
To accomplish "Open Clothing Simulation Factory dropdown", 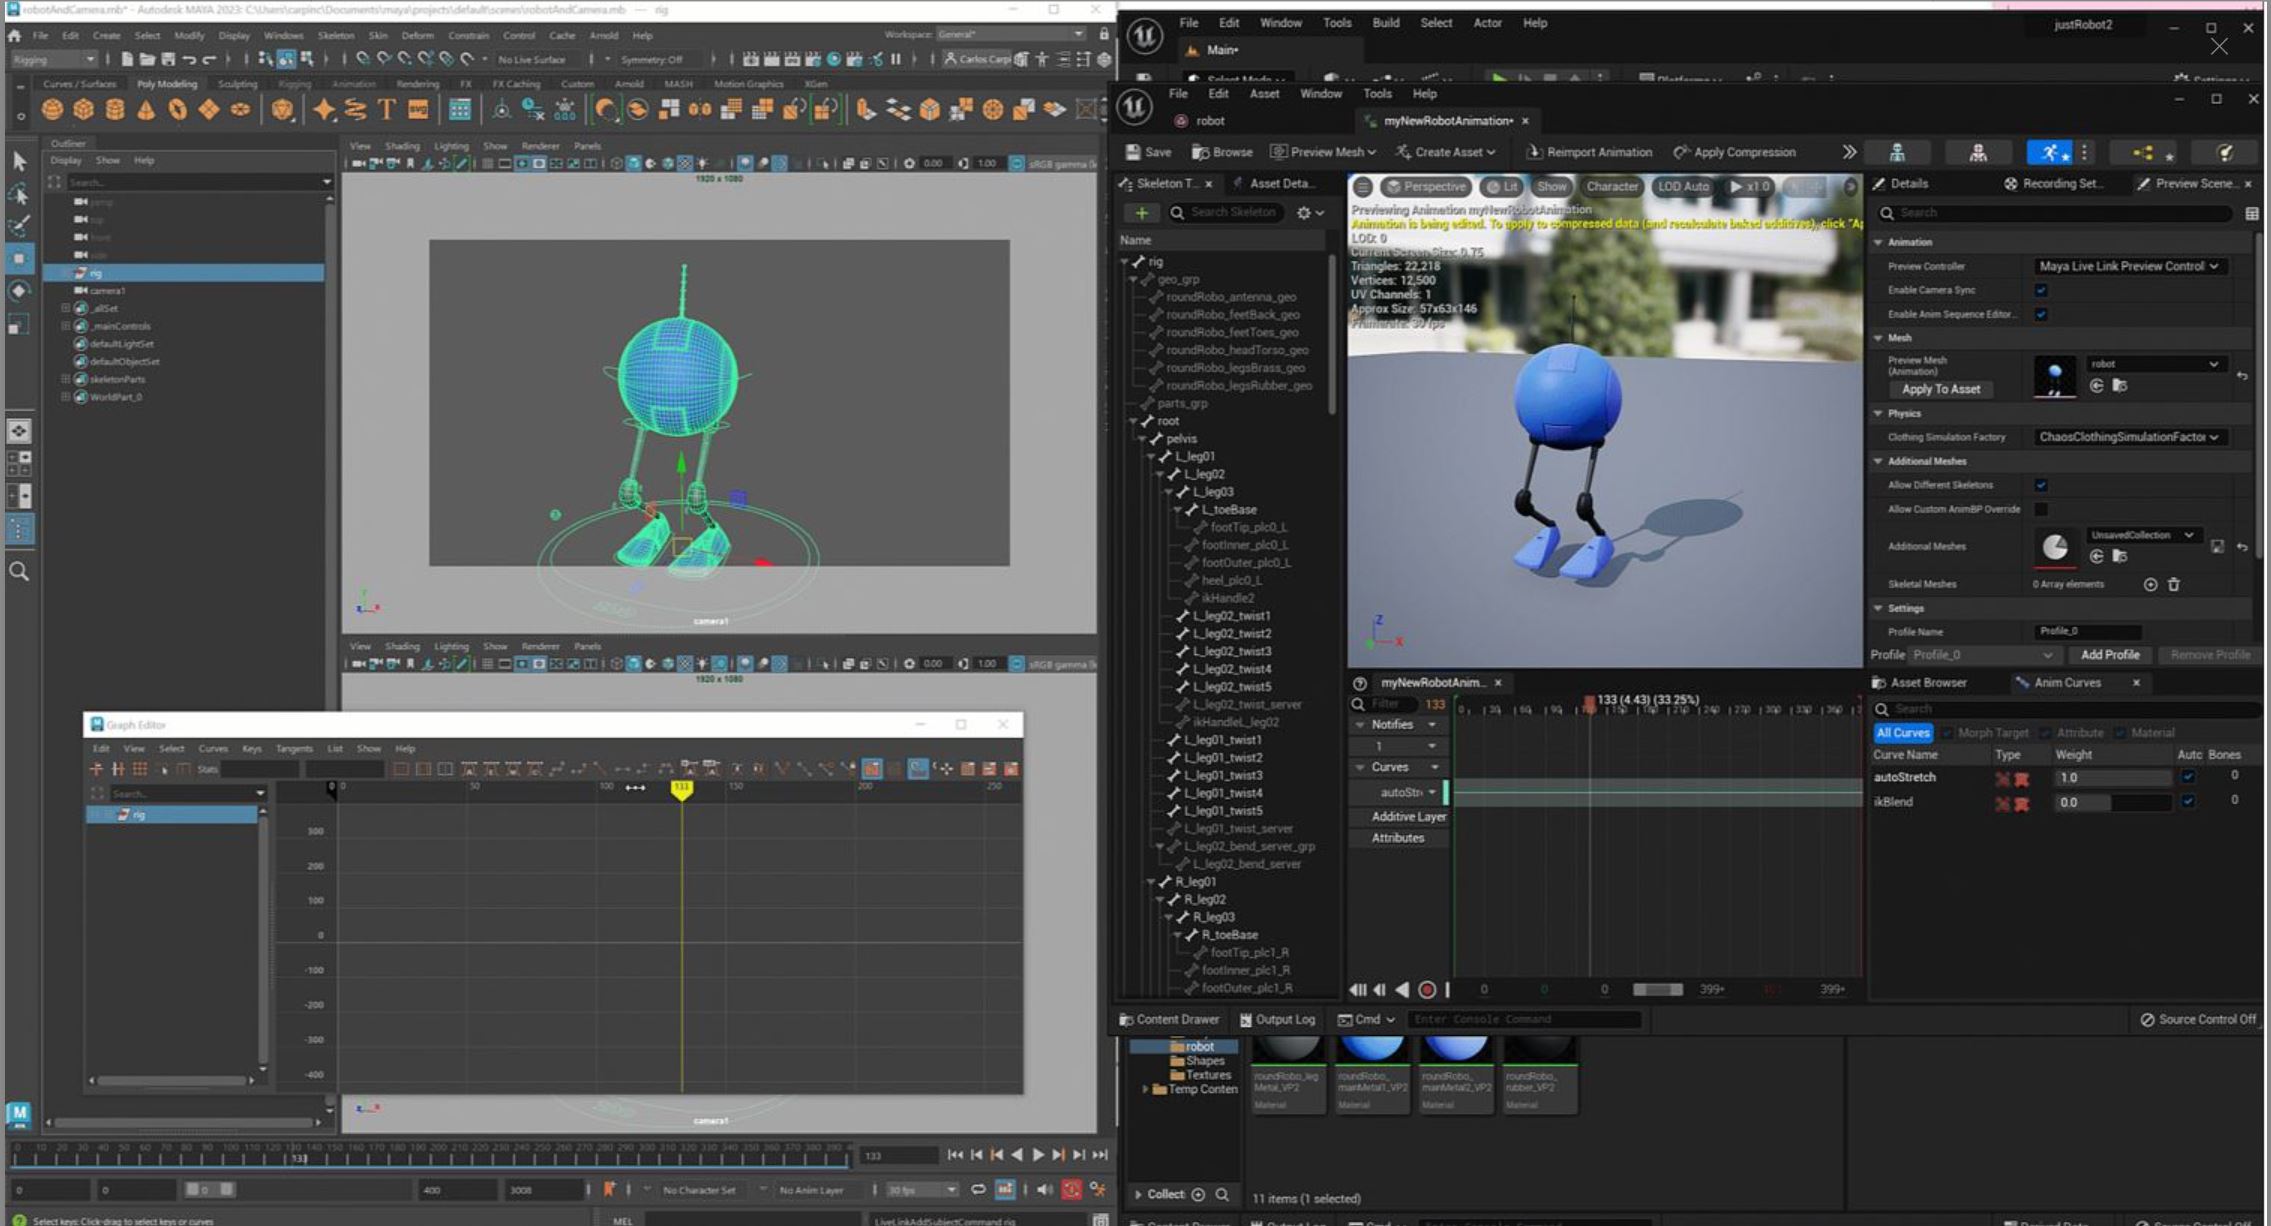I will (2128, 437).
